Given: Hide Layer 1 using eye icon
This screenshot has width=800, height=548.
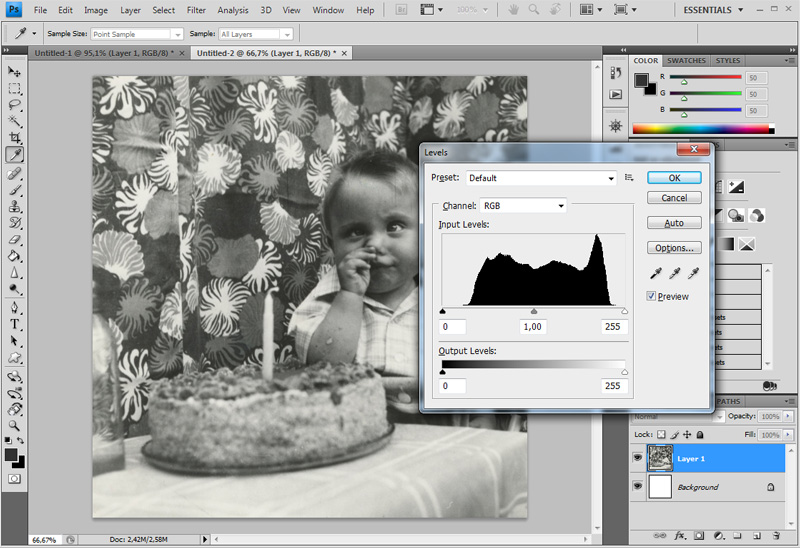Looking at the screenshot, I should pyautogui.click(x=638, y=458).
